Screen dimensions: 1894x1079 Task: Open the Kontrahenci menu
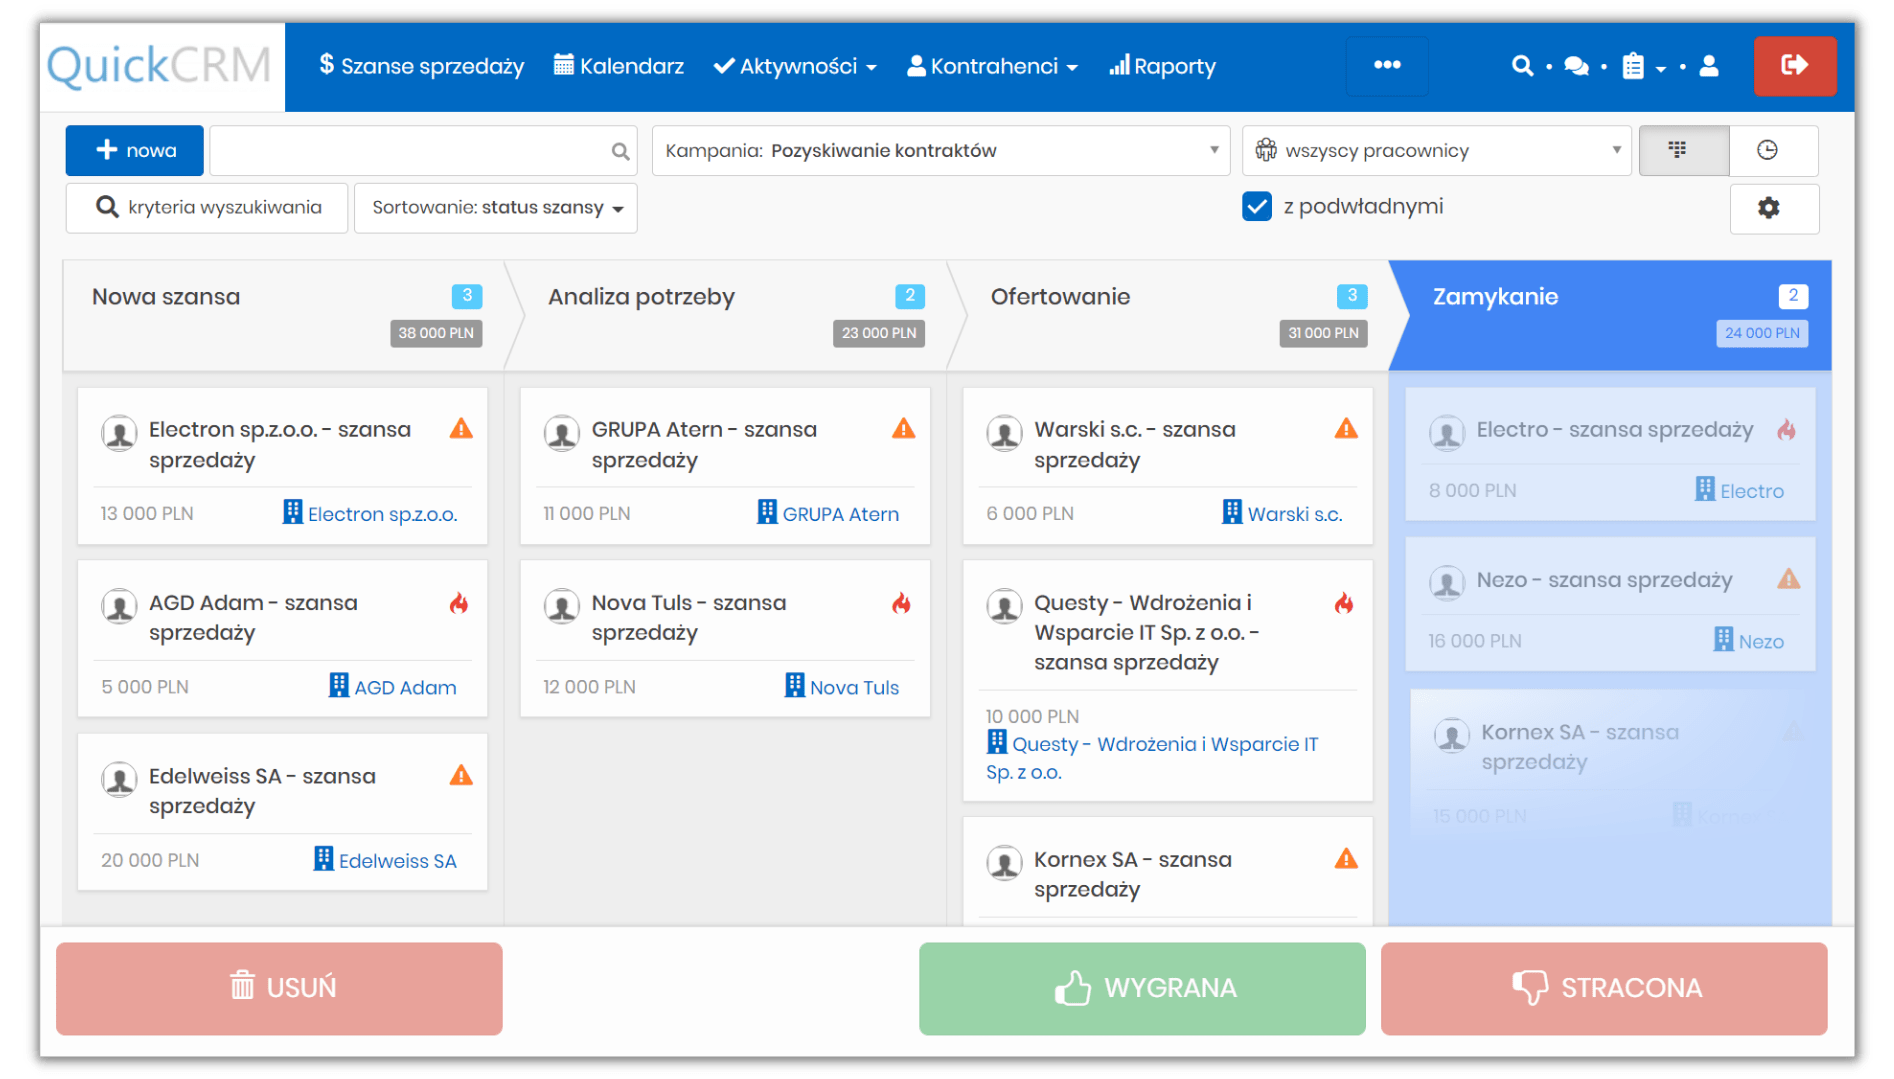[x=992, y=66]
